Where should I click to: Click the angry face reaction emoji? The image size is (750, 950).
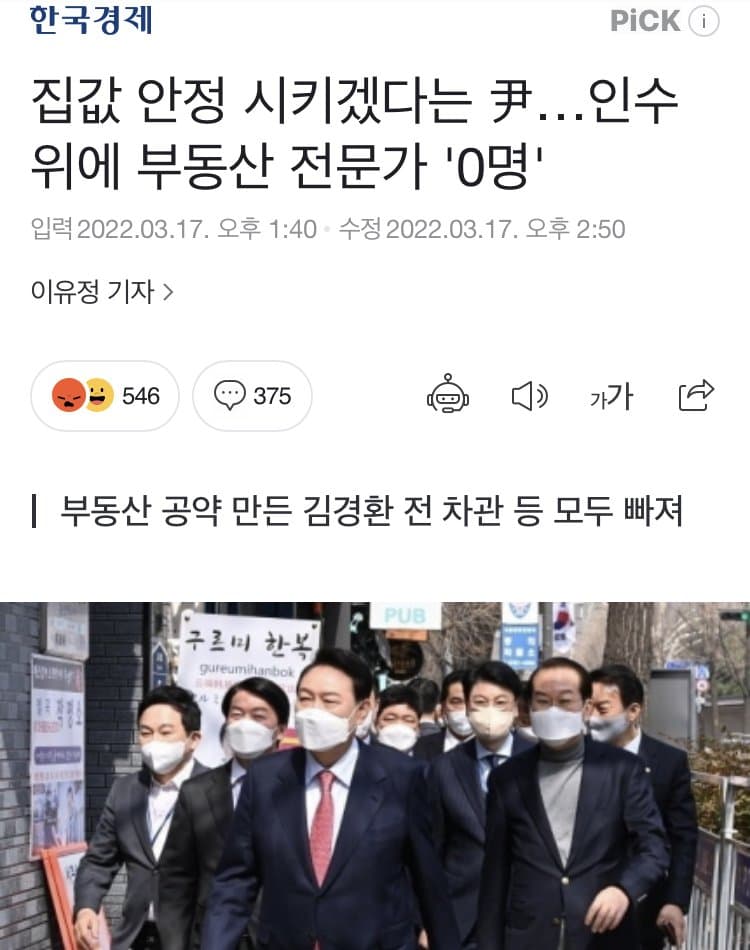[x=68, y=395]
